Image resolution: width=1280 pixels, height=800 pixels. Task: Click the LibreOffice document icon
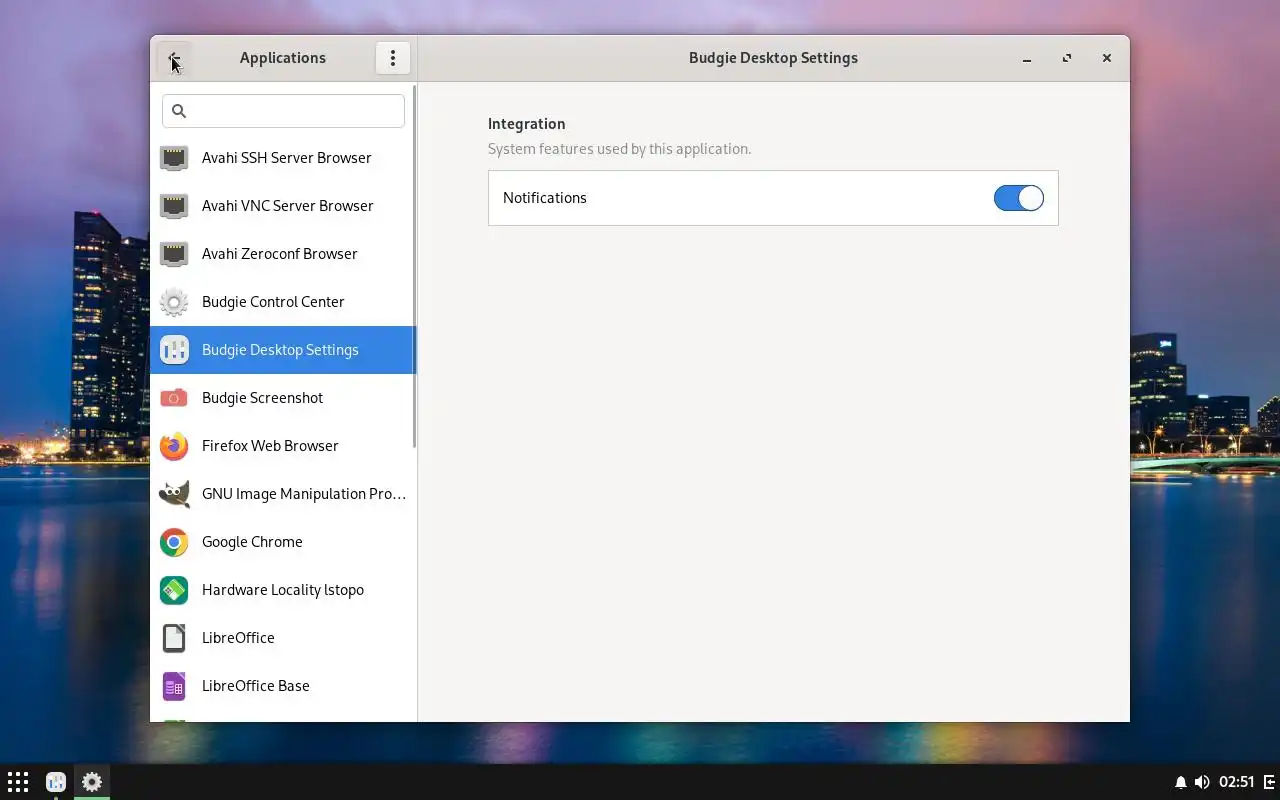click(174, 638)
